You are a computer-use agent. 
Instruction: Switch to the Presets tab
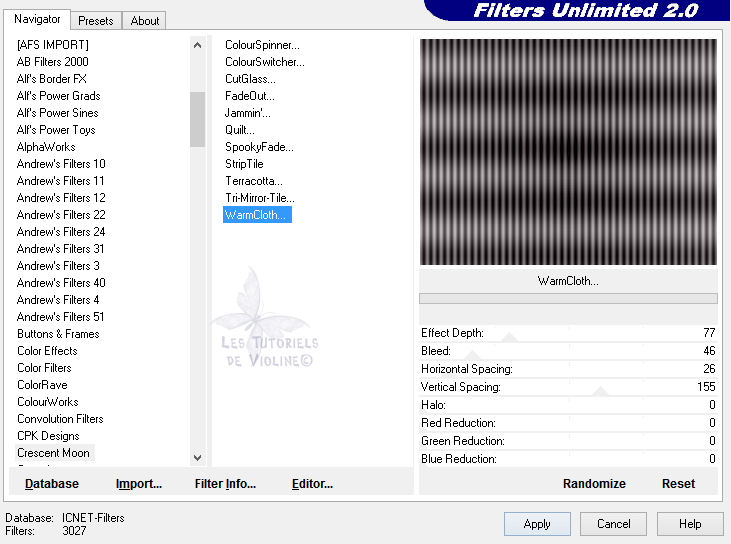point(96,20)
